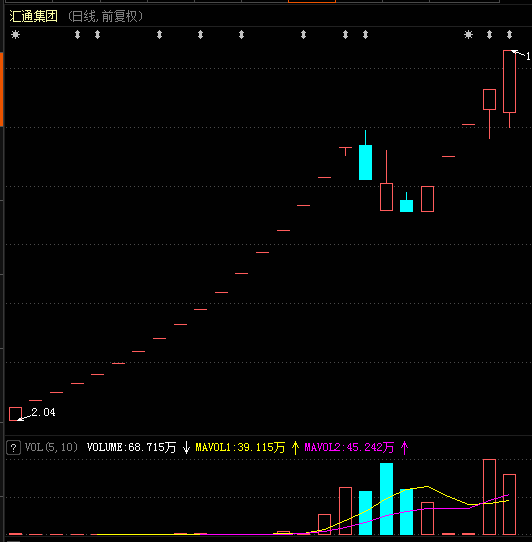
Task: Click the down arrow beside the VOLUME value
Action: click(186, 448)
